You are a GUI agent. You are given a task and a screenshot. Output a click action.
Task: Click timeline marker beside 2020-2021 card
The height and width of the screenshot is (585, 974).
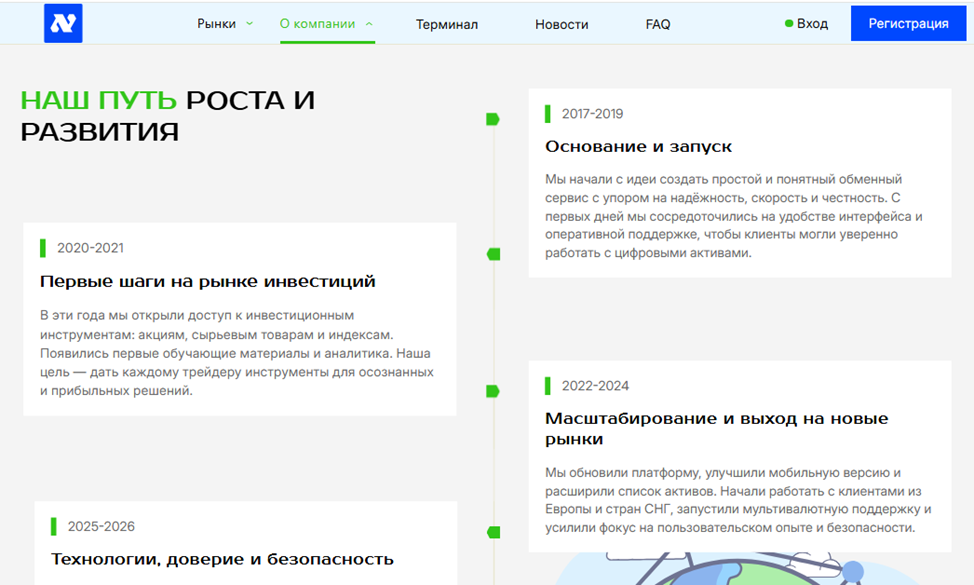pos(492,254)
